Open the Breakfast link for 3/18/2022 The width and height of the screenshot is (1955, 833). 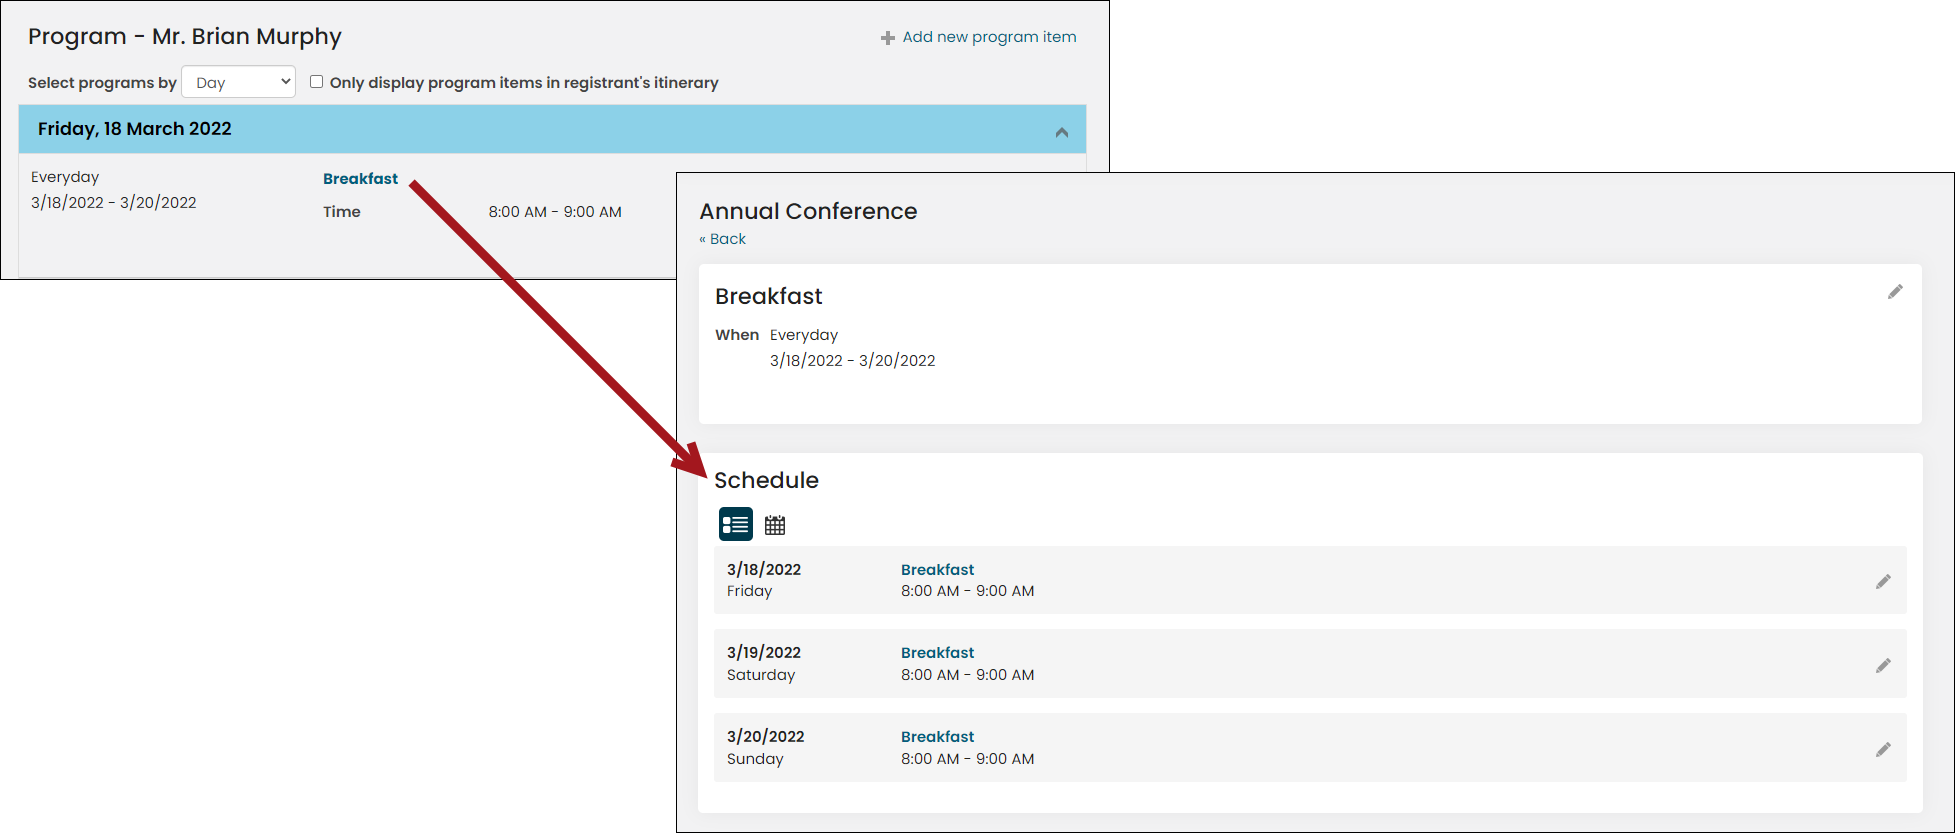pyautogui.click(x=937, y=570)
